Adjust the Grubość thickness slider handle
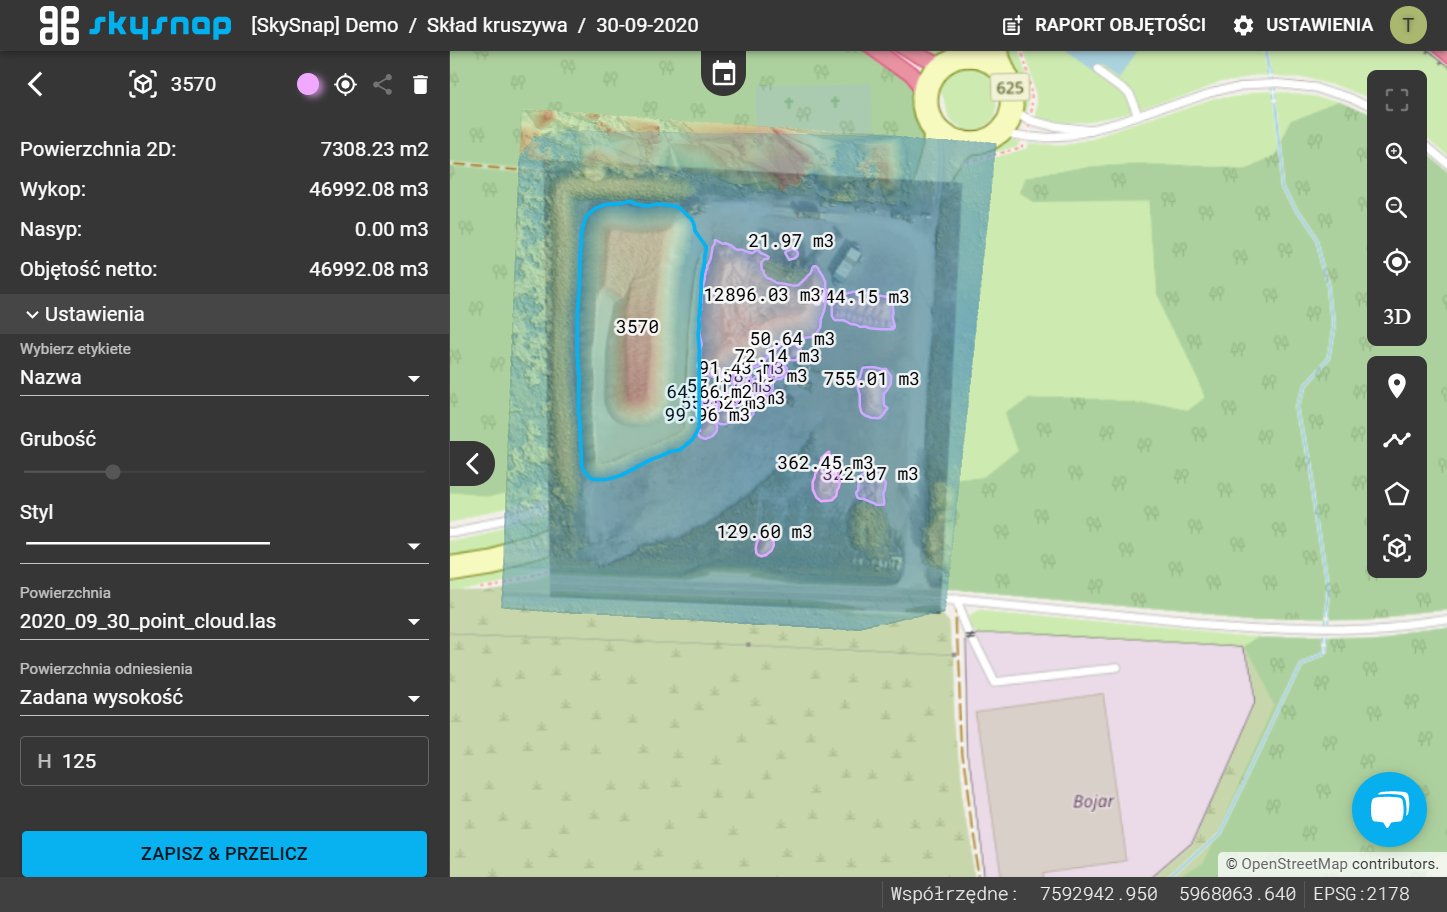The height and width of the screenshot is (912, 1447). [x=113, y=472]
